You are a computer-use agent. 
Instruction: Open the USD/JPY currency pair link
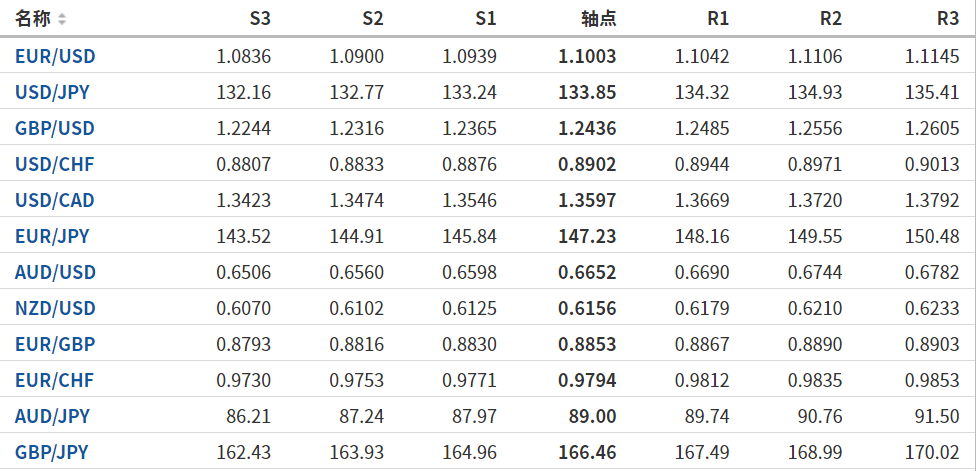coord(52,92)
